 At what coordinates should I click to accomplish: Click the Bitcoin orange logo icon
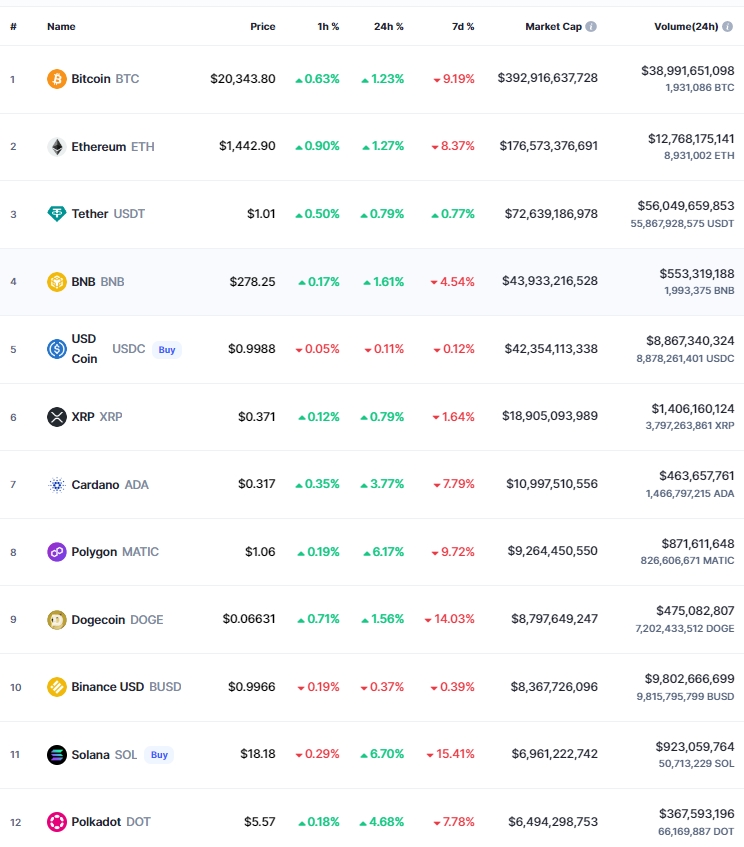(x=57, y=79)
